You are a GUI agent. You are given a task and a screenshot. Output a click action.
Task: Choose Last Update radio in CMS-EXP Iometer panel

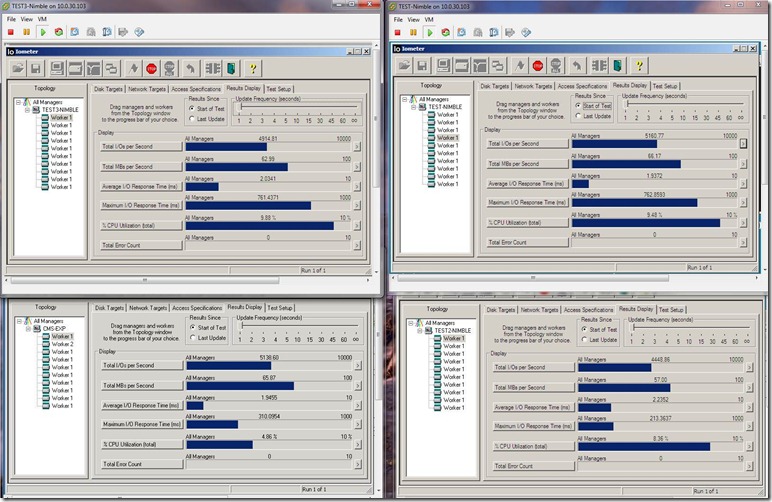[x=191, y=337]
